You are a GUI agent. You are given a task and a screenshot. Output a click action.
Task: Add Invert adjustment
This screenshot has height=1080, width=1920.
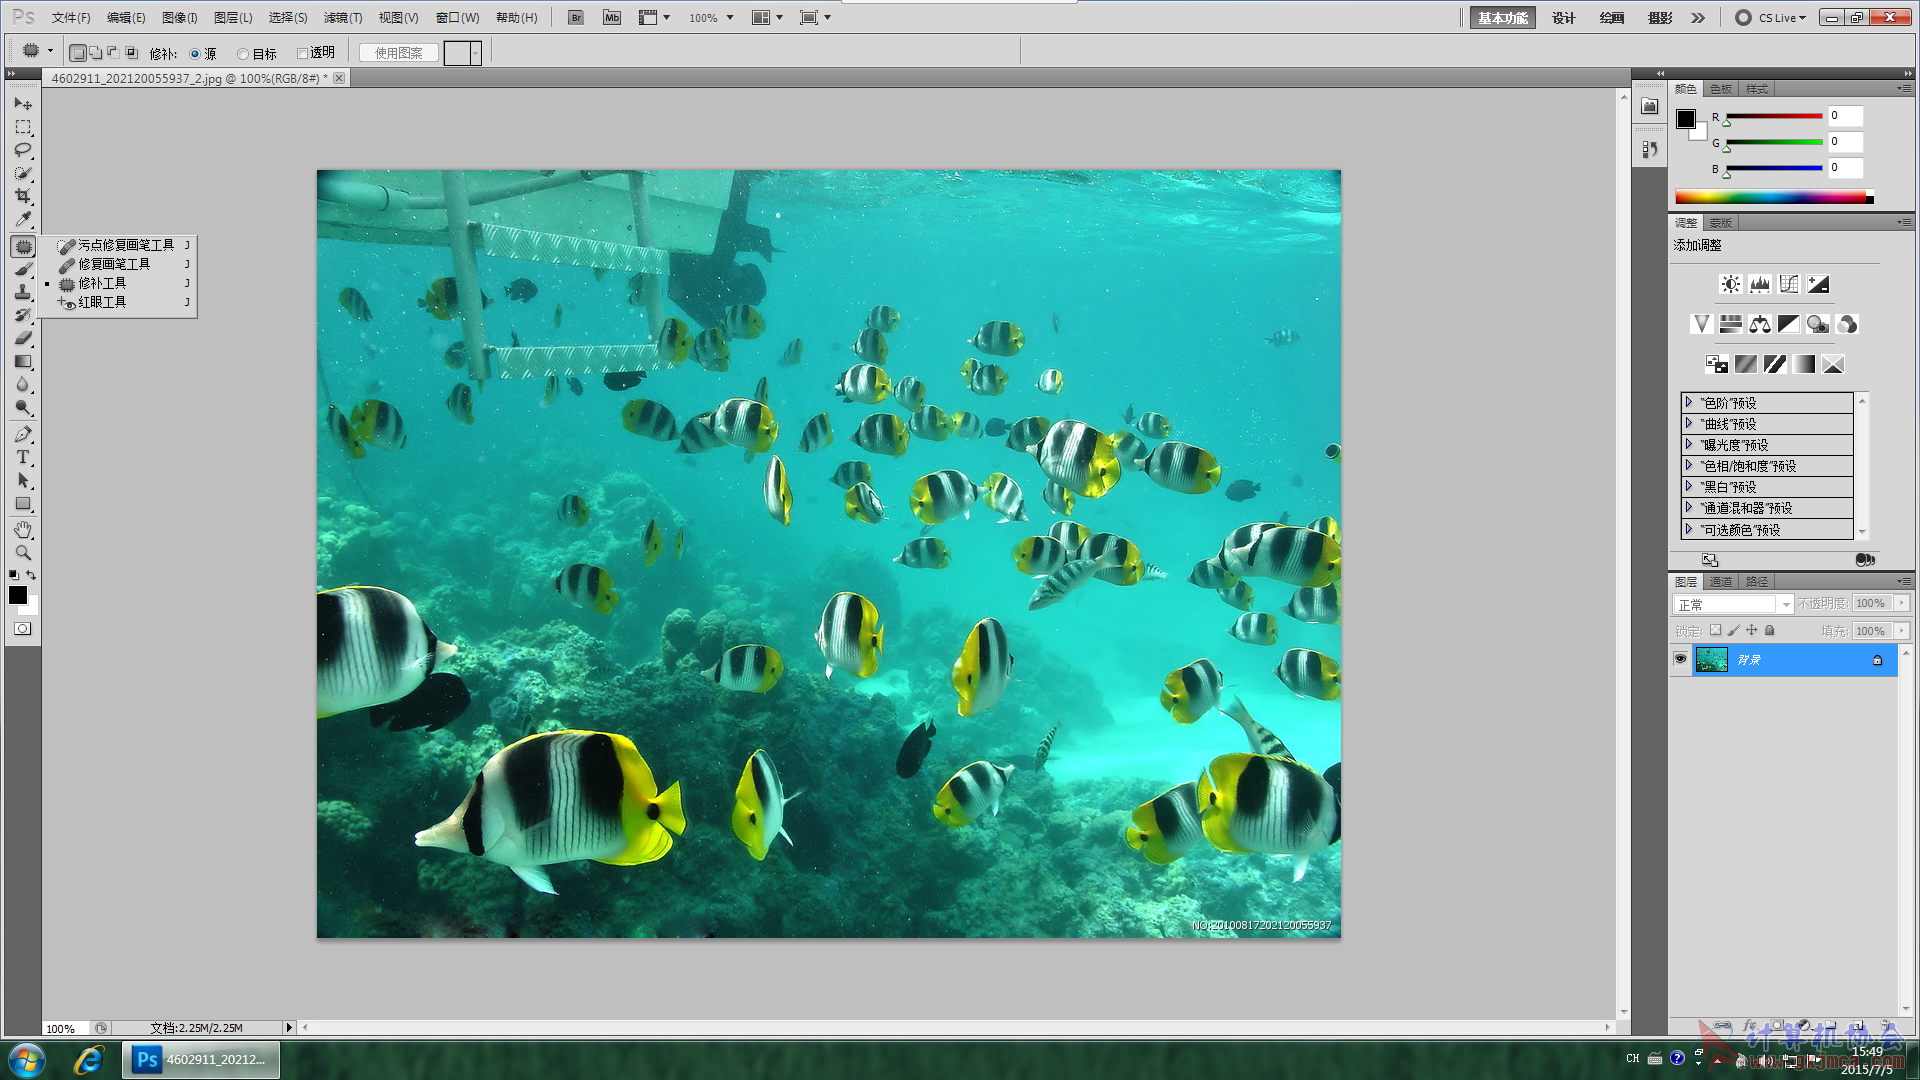[x=1717, y=364]
